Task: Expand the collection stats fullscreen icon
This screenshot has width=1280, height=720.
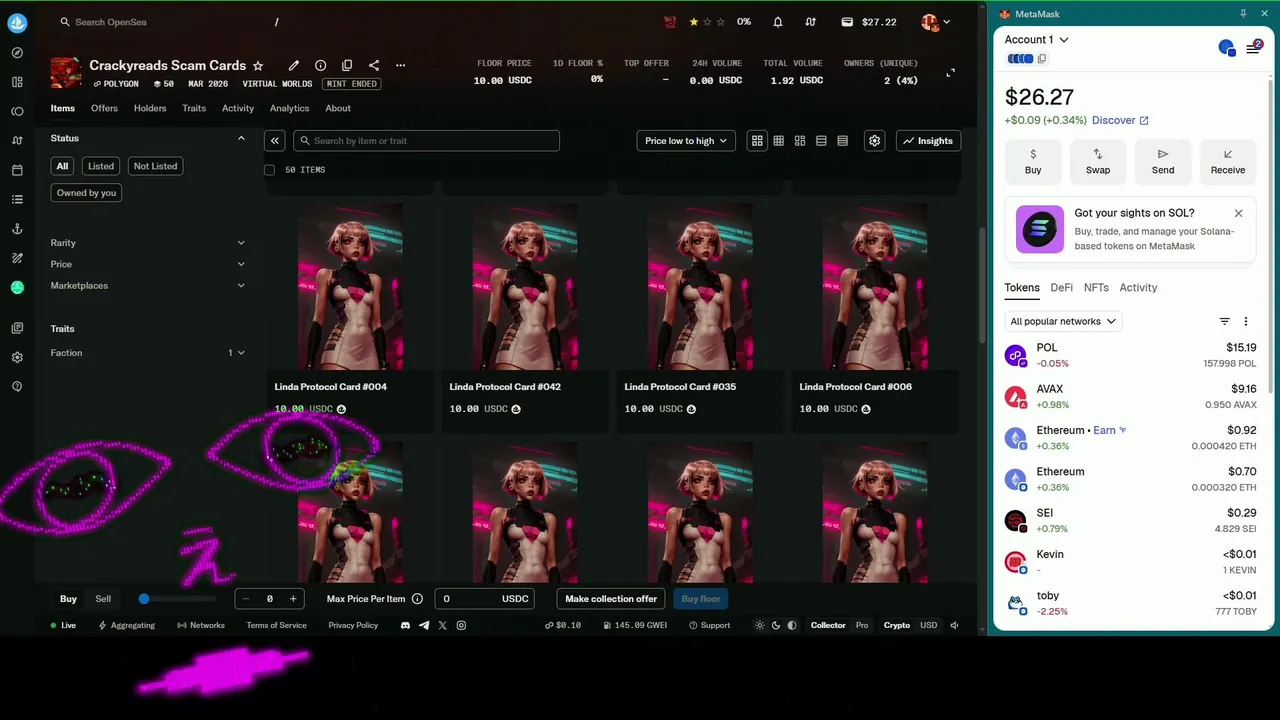Action: point(950,72)
